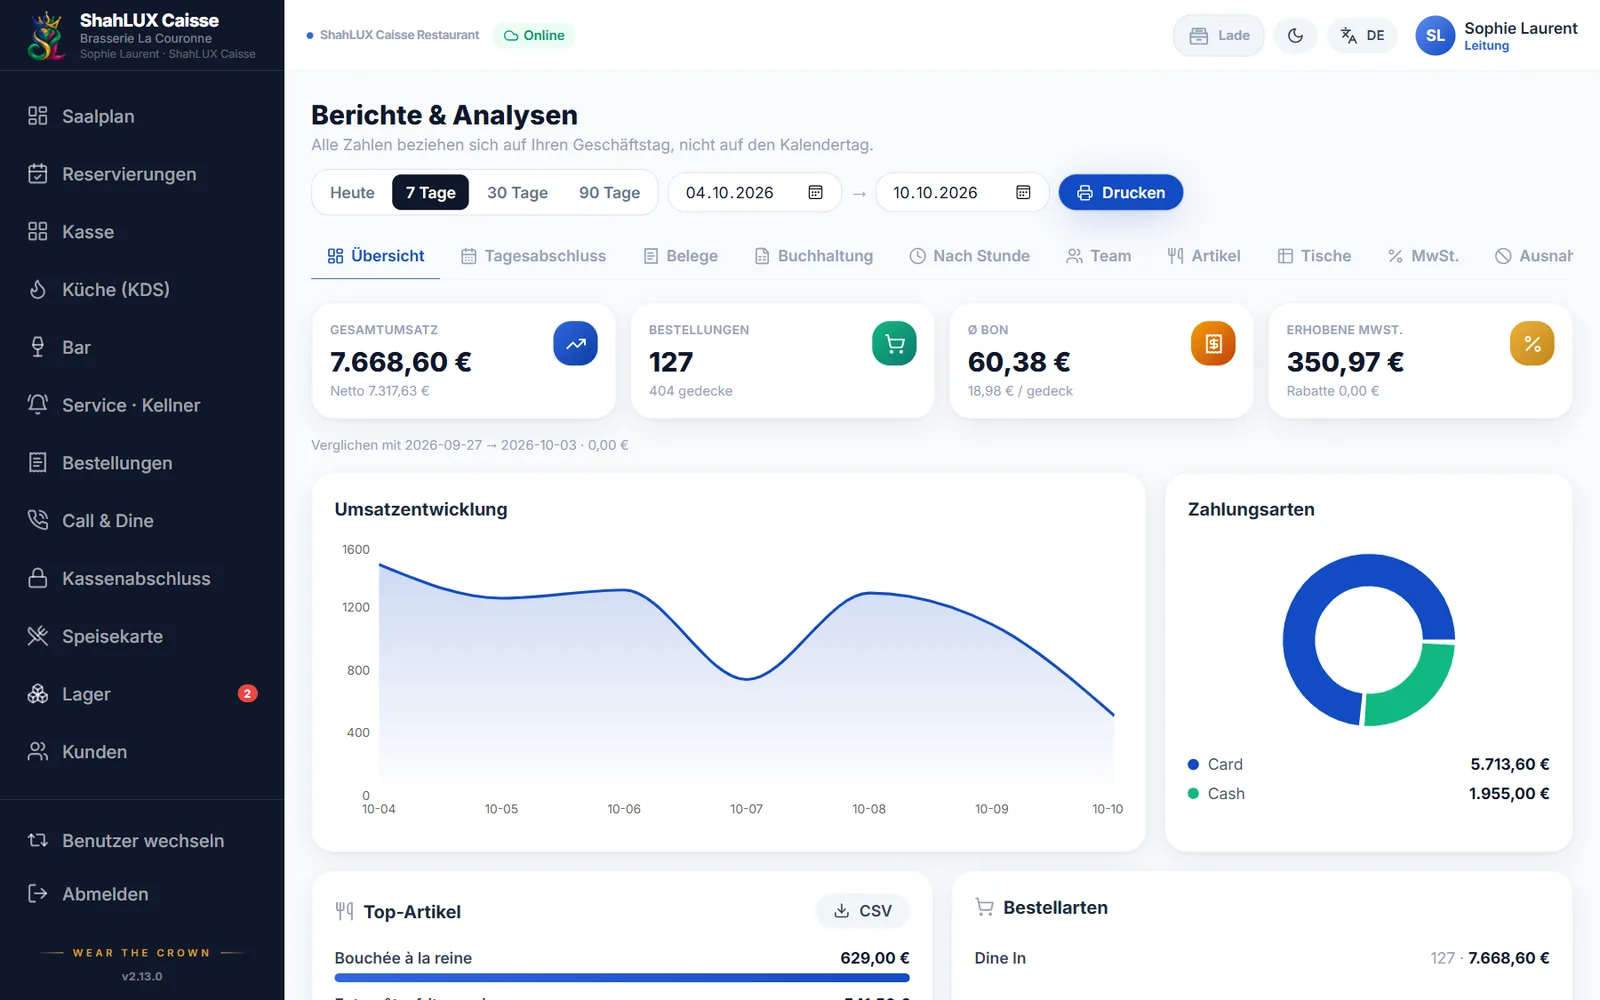Select the Heute range option
Viewport: 1600px width, 1000px height.
tap(352, 192)
